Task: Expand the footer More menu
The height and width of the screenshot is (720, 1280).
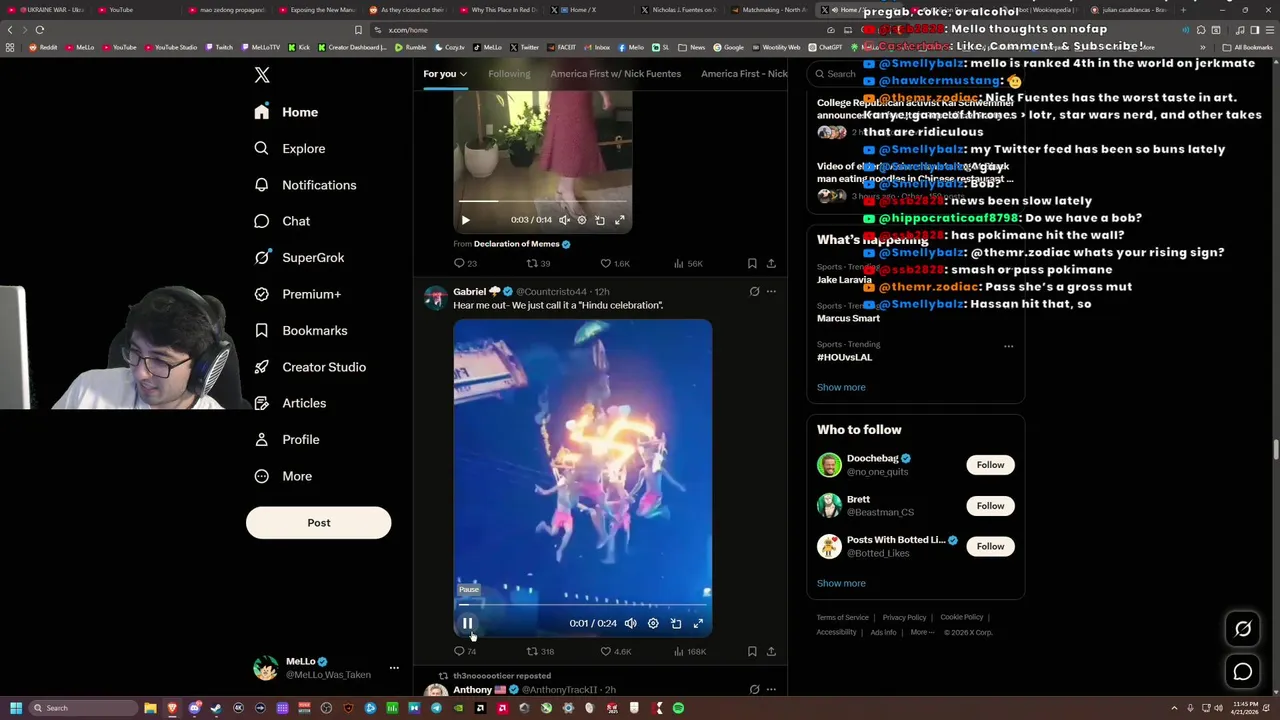Action: point(922,632)
